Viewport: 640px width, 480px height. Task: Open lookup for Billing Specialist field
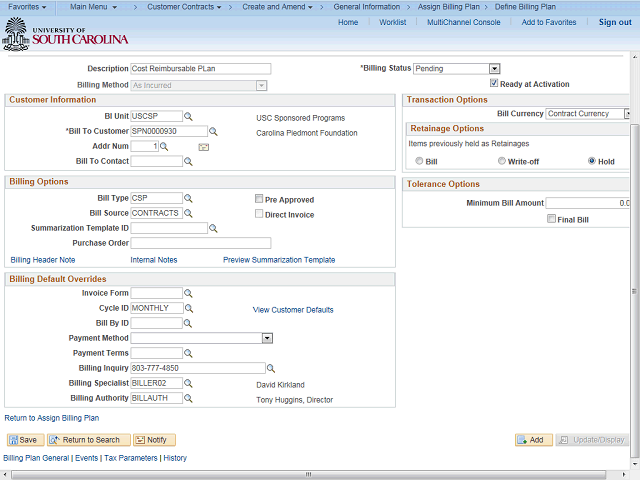(x=188, y=383)
